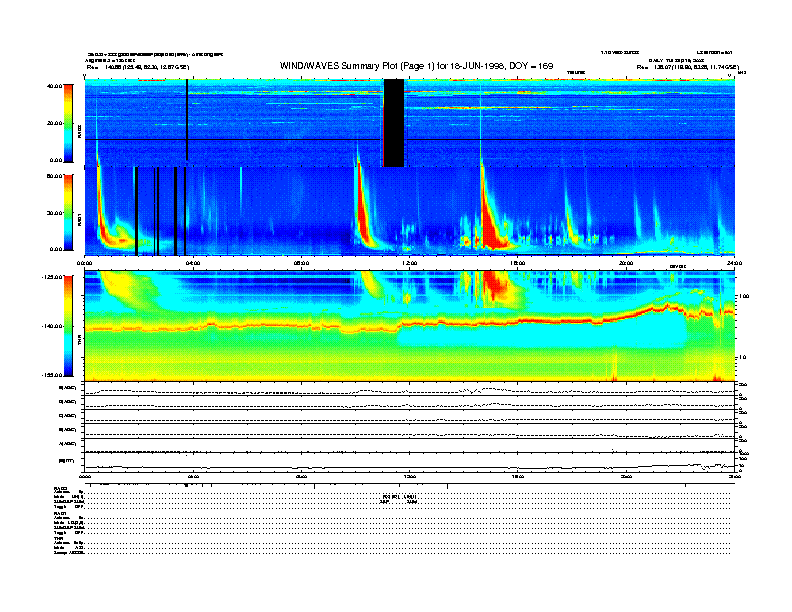Image resolution: width=792 pixels, height=612 pixels.
Task: Click the WIND/WAVES Summary Plot title
Action: pyautogui.click(x=416, y=66)
